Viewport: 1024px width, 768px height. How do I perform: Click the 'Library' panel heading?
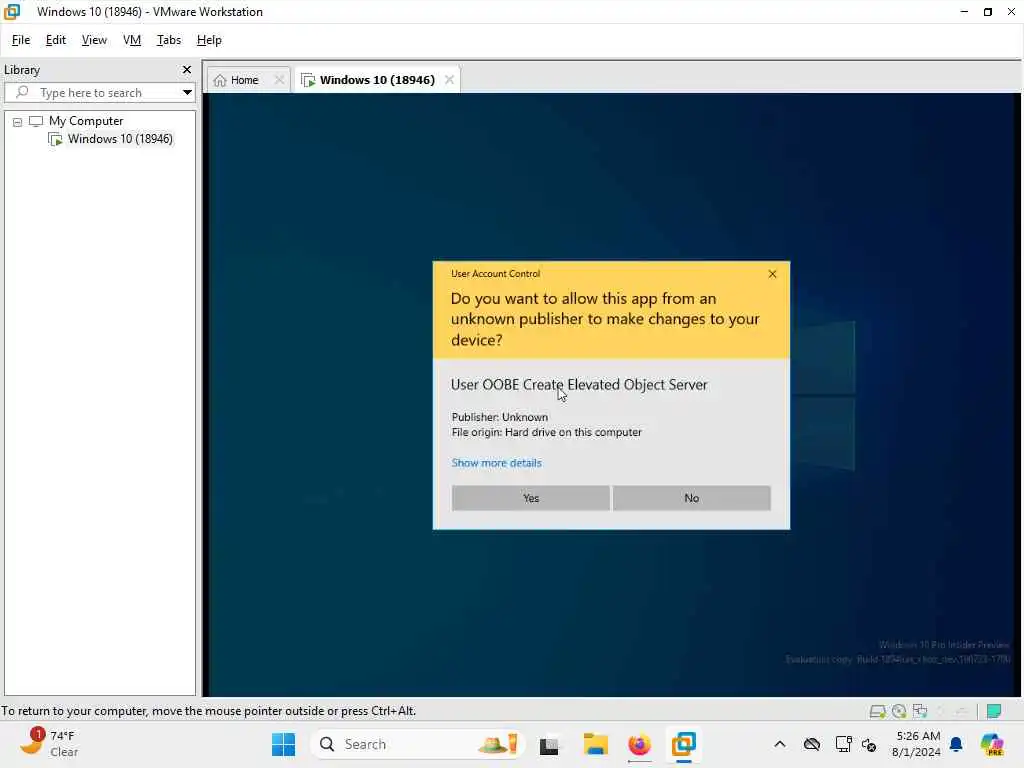[22, 70]
